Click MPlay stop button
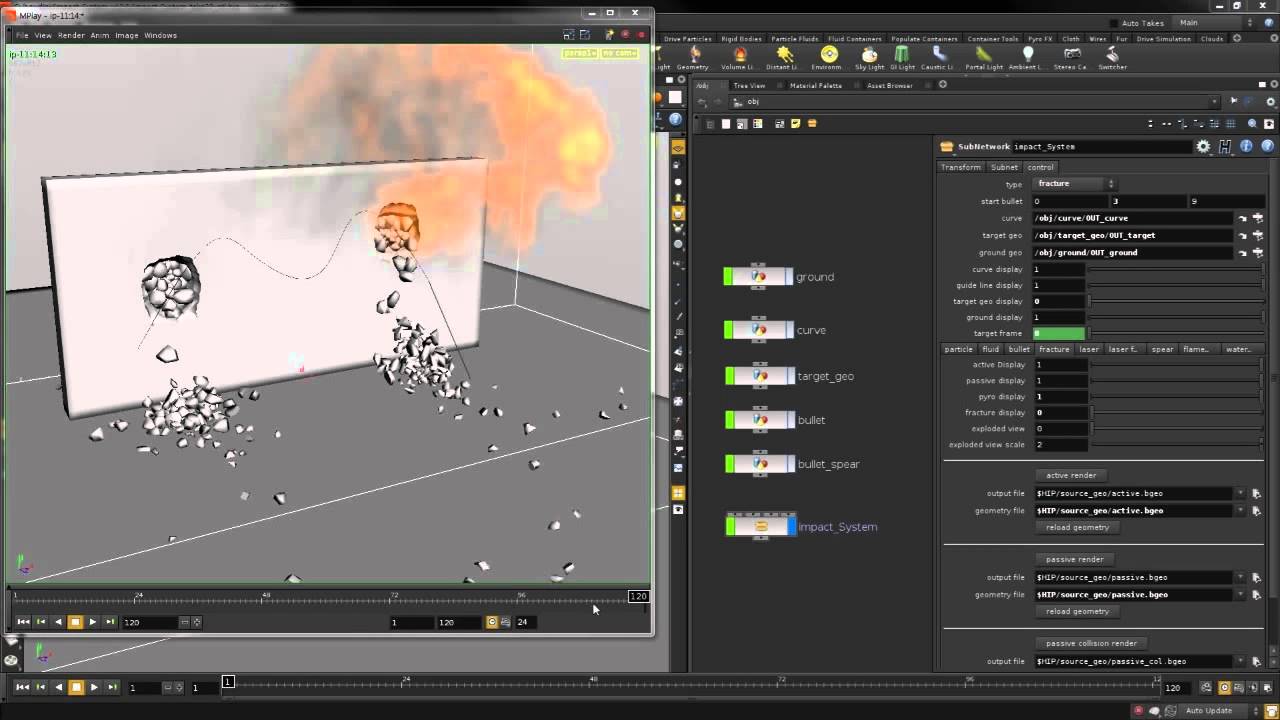Viewport: 1280px width, 720px height. tap(75, 622)
